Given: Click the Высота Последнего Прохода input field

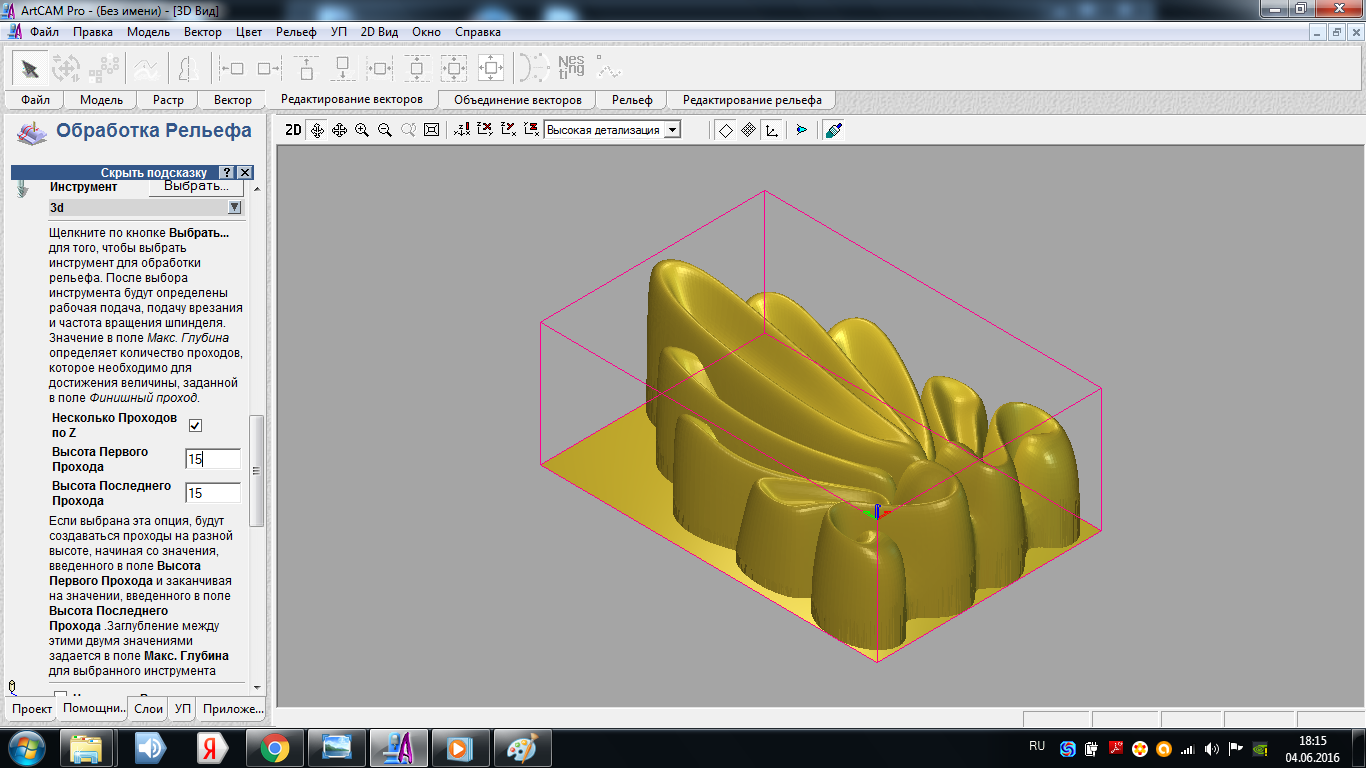Looking at the screenshot, I should [213, 493].
